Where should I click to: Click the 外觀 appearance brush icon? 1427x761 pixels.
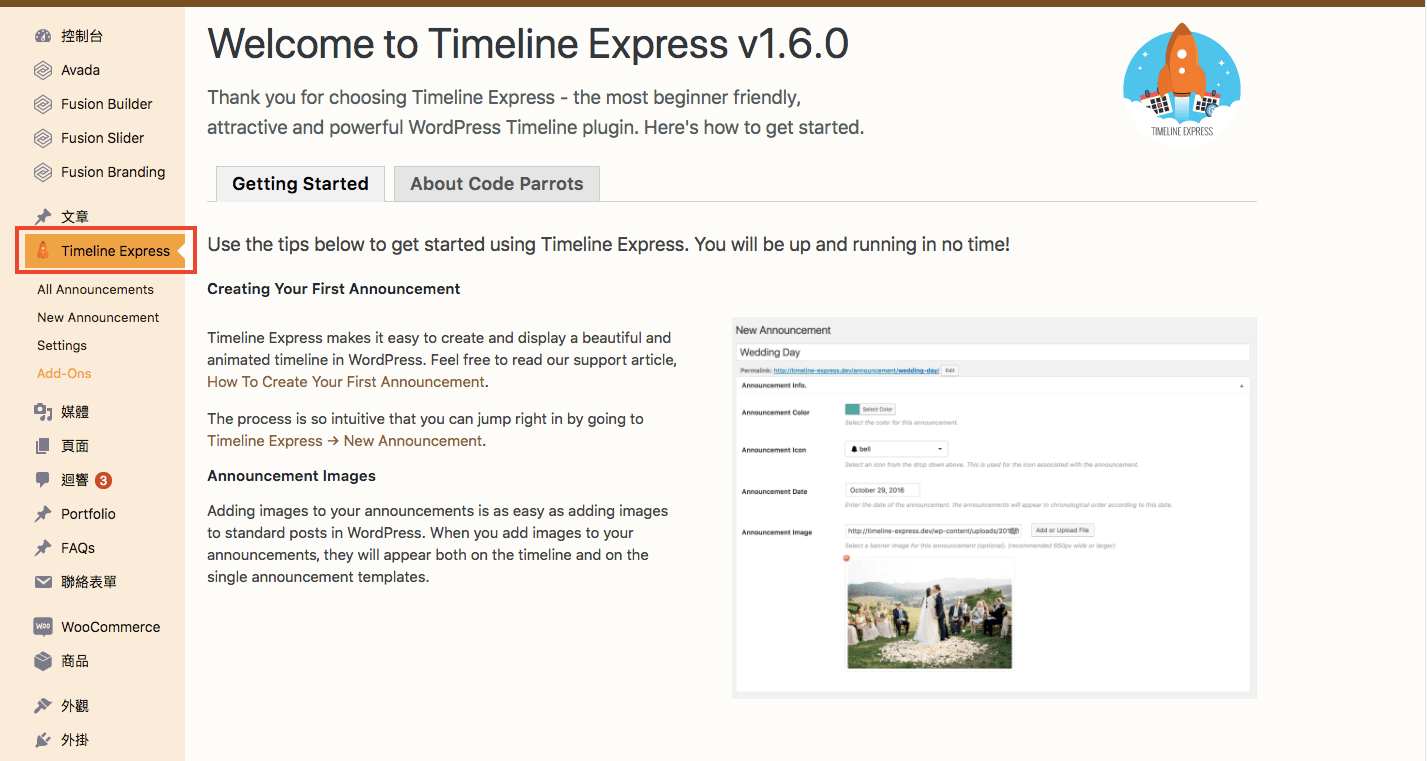[43, 706]
